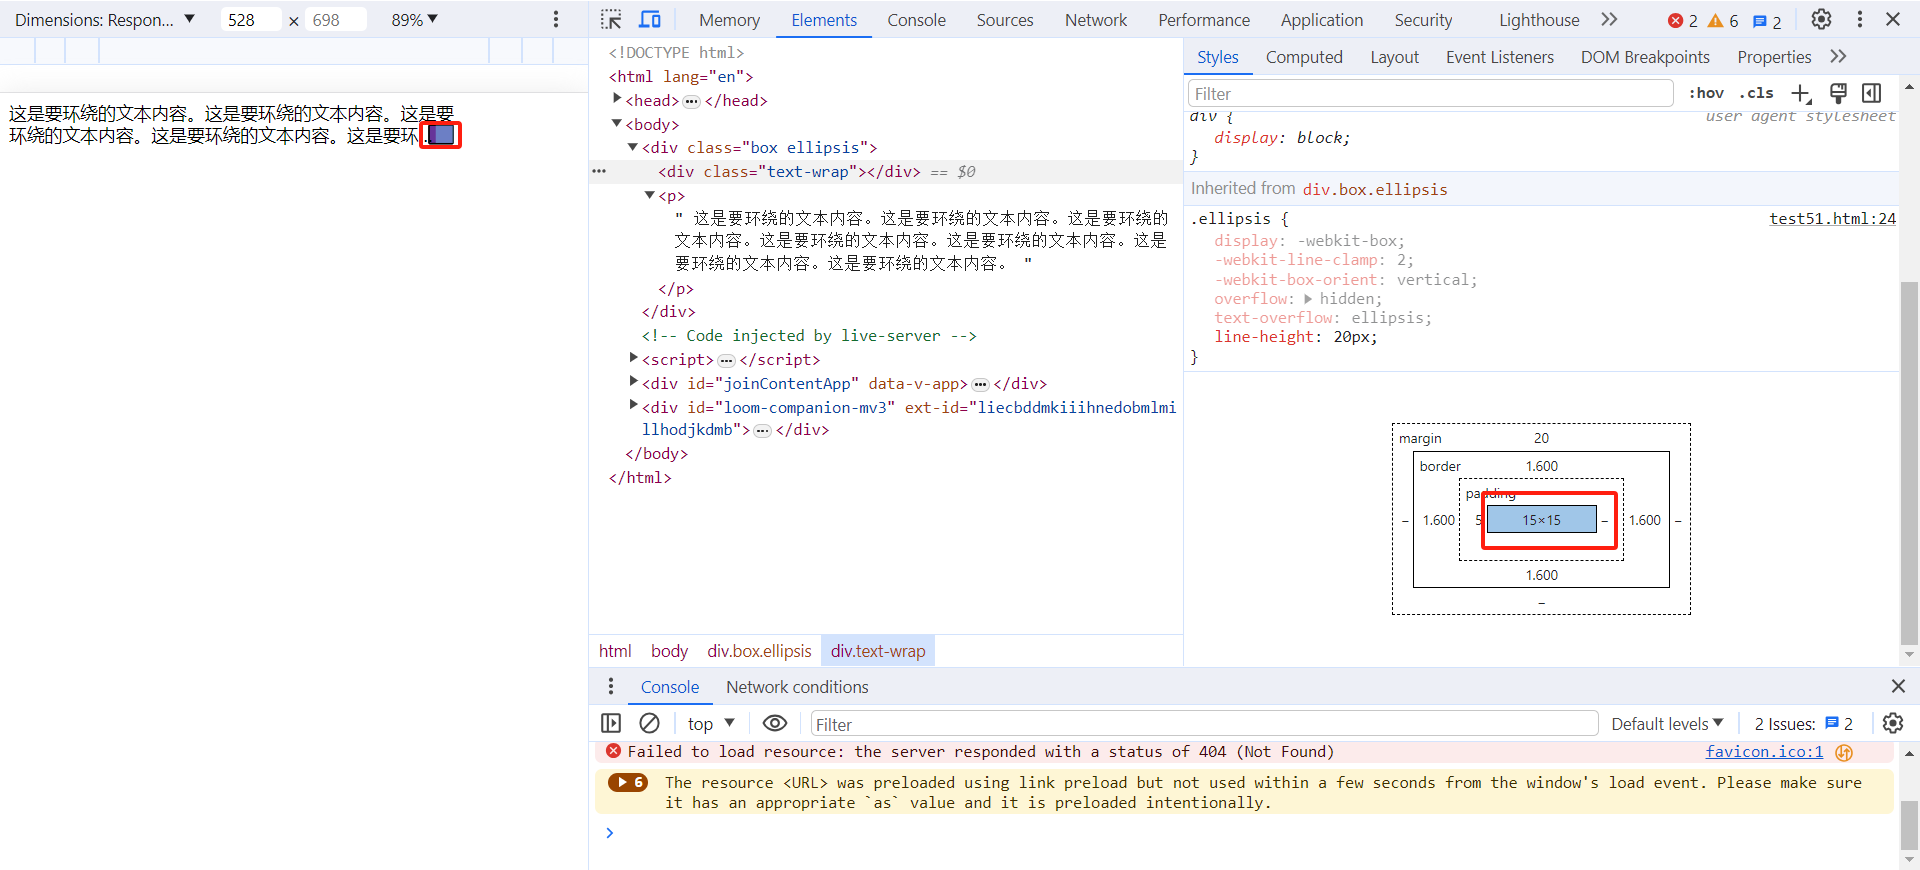Image resolution: width=1920 pixels, height=870 pixels.
Task: Click the new style rule plus icon
Action: 1801,93
